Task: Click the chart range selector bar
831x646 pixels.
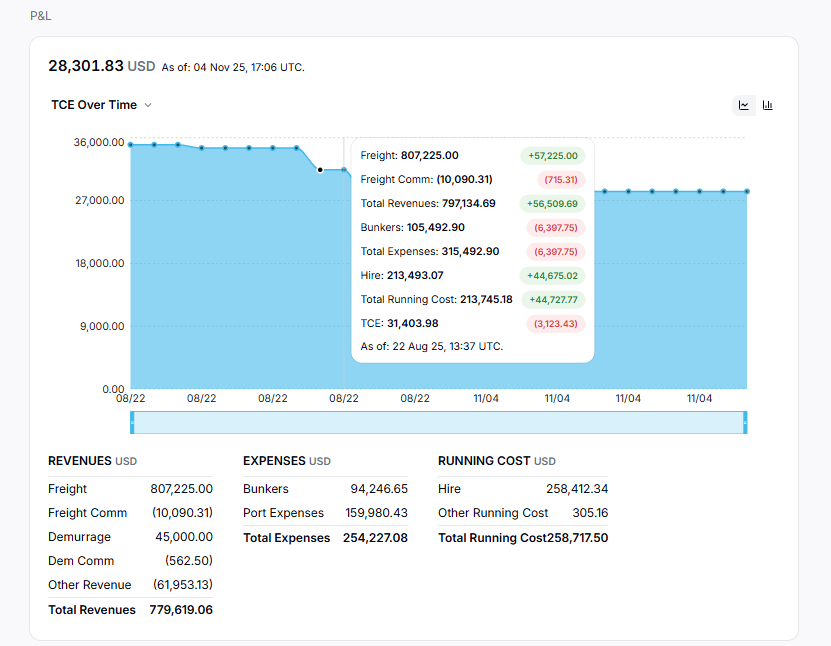Action: (439, 422)
